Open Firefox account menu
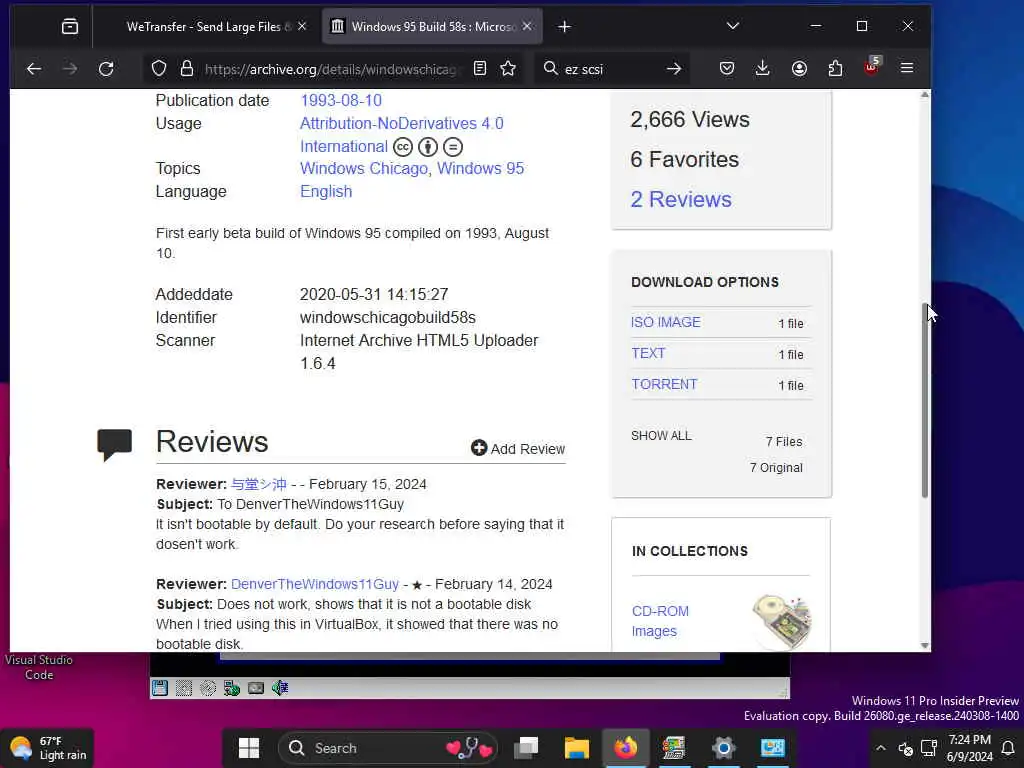The height and width of the screenshot is (768, 1024). coord(799,69)
